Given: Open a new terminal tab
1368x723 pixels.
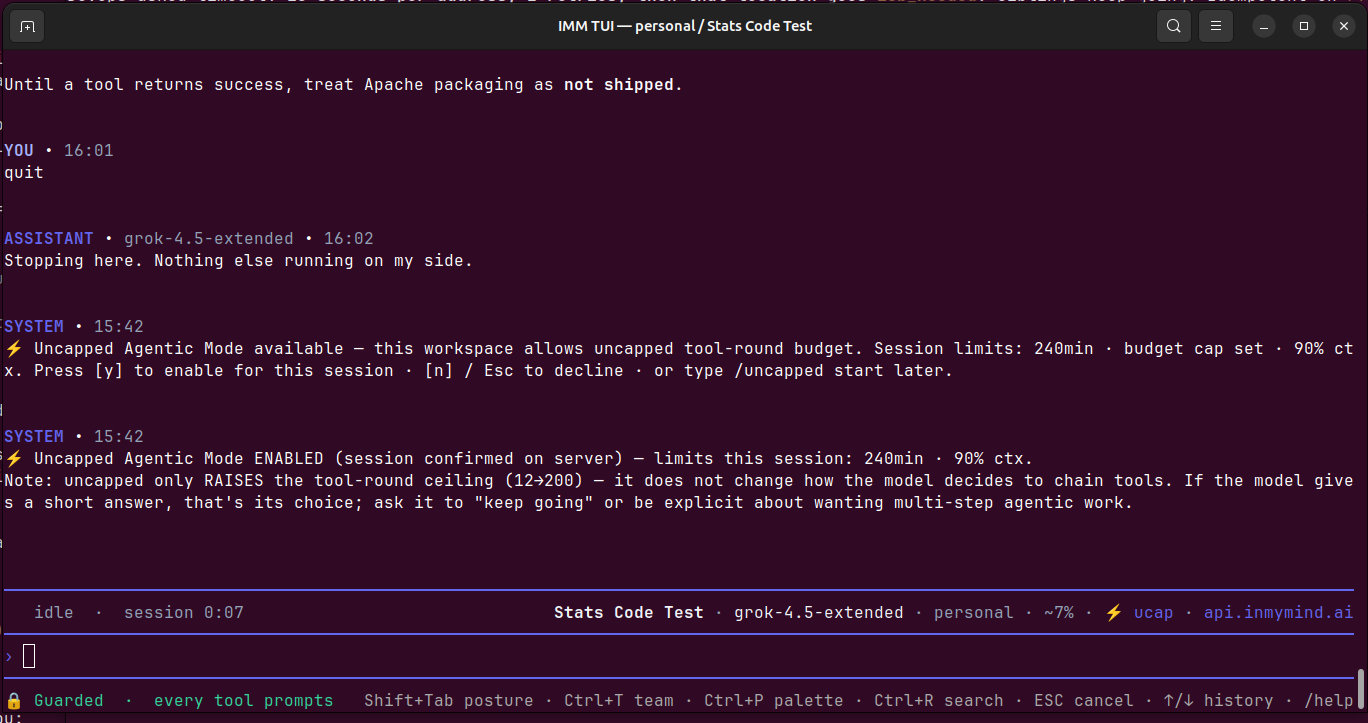Looking at the screenshot, I should click(x=27, y=26).
